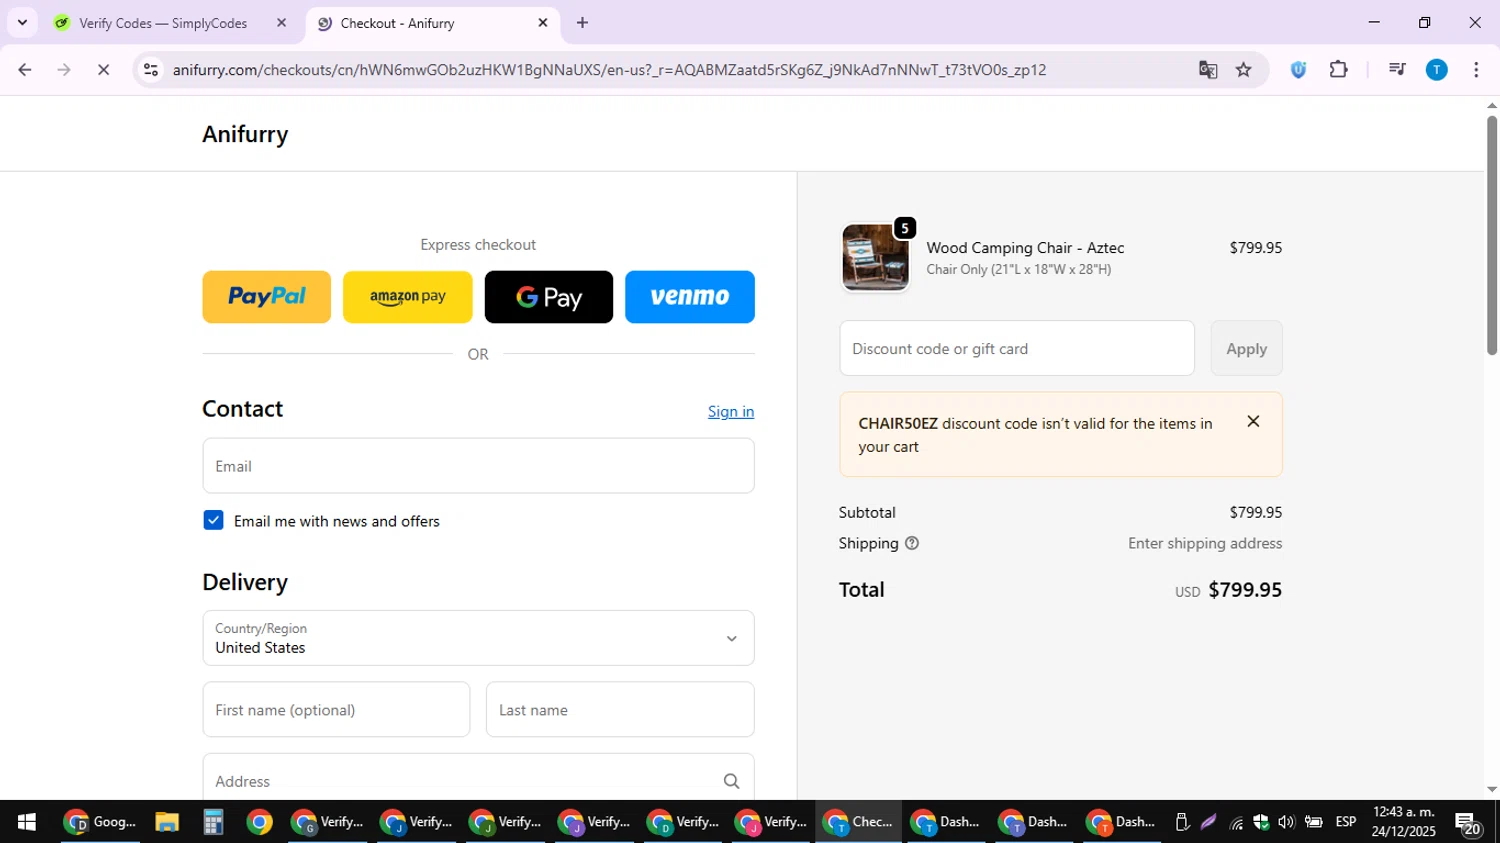Open network status in system tray

tap(1237, 823)
